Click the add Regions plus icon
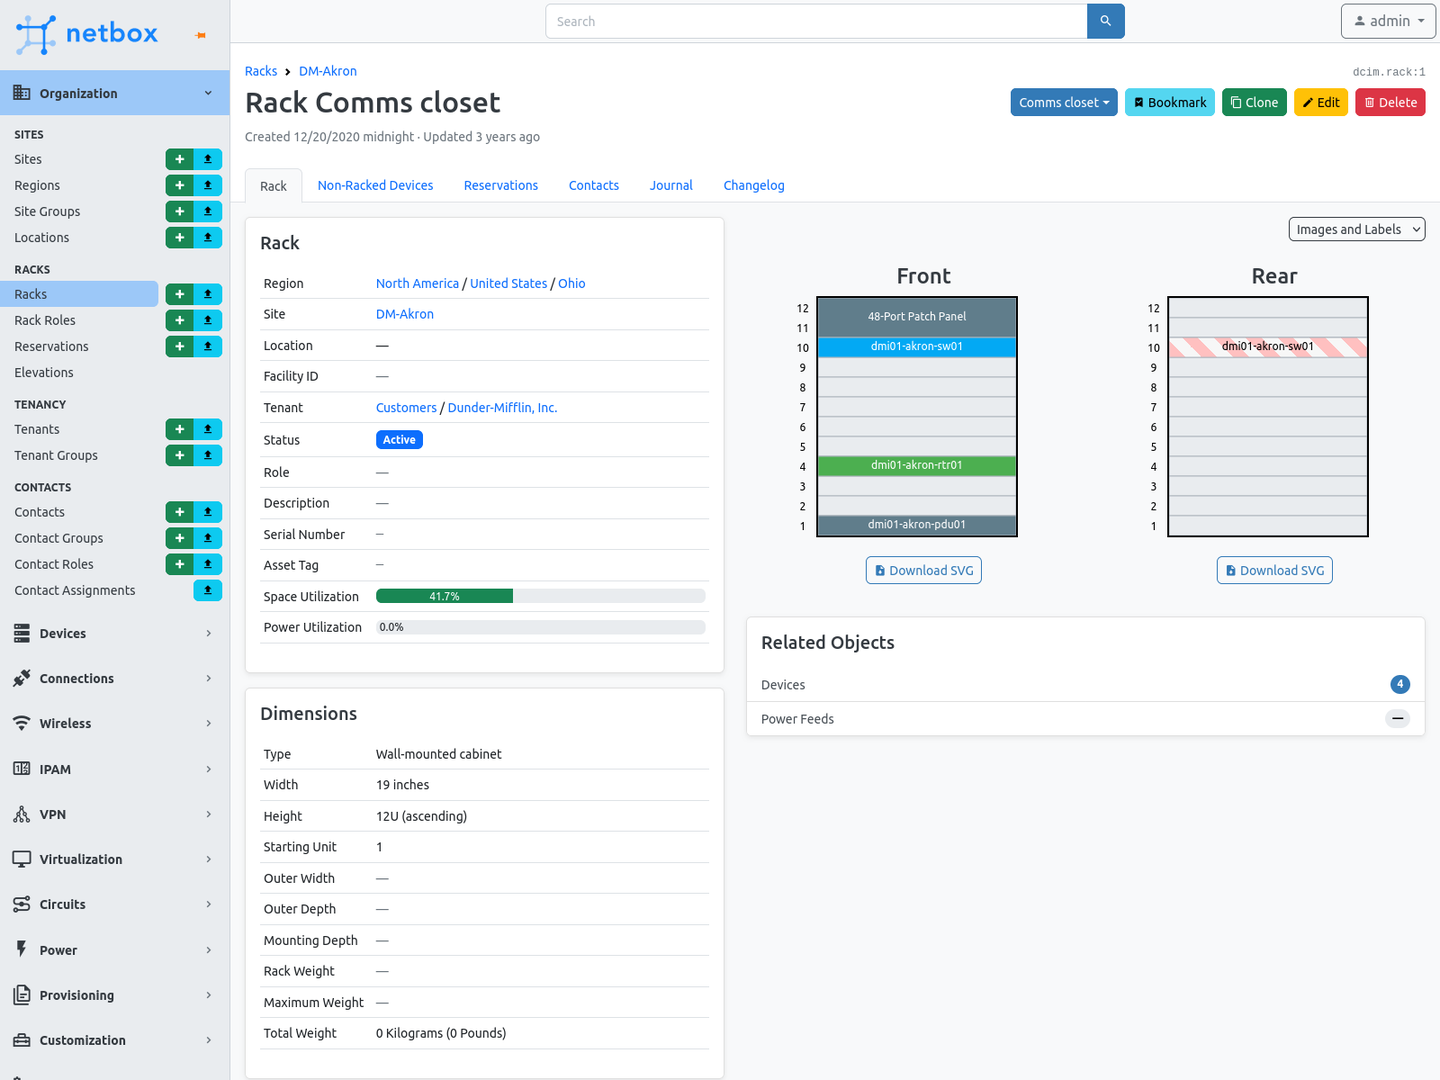This screenshot has height=1080, width=1440. (x=179, y=185)
